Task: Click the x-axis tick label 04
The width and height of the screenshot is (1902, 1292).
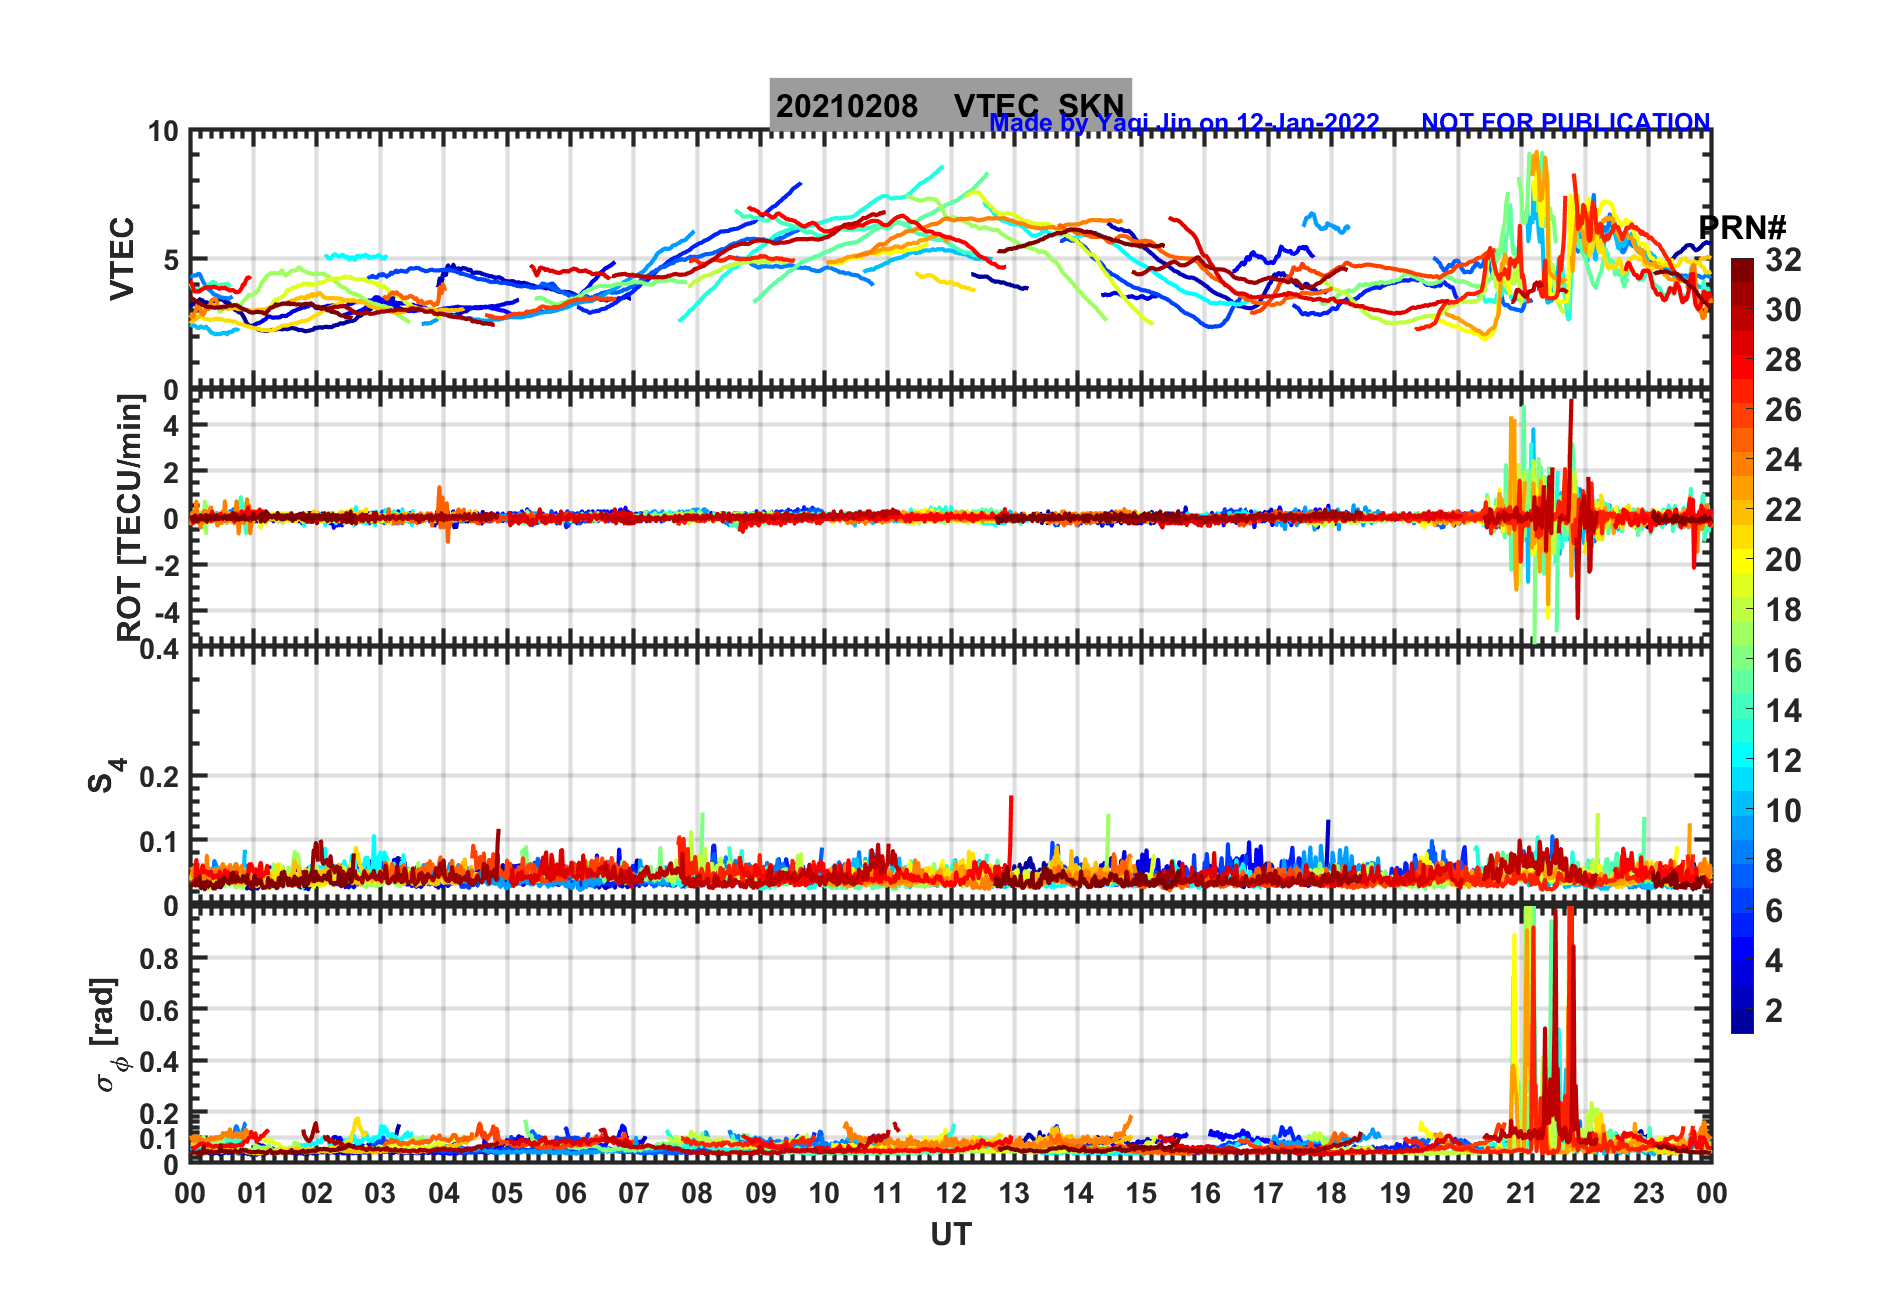Action: (x=444, y=1193)
